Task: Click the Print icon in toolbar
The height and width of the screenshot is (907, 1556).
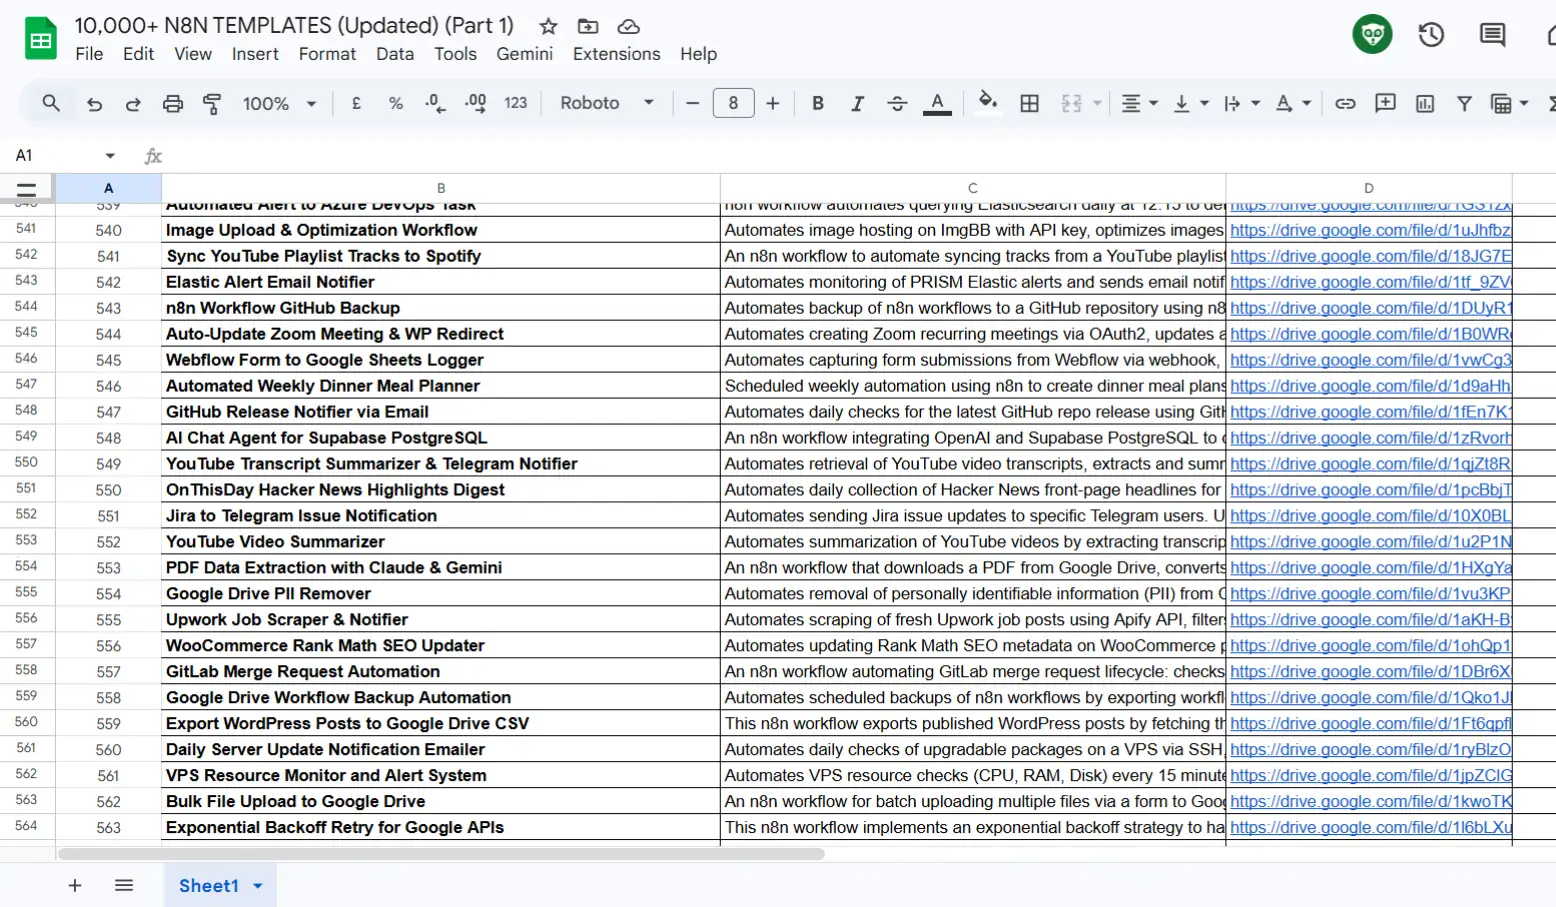Action: click(x=173, y=104)
